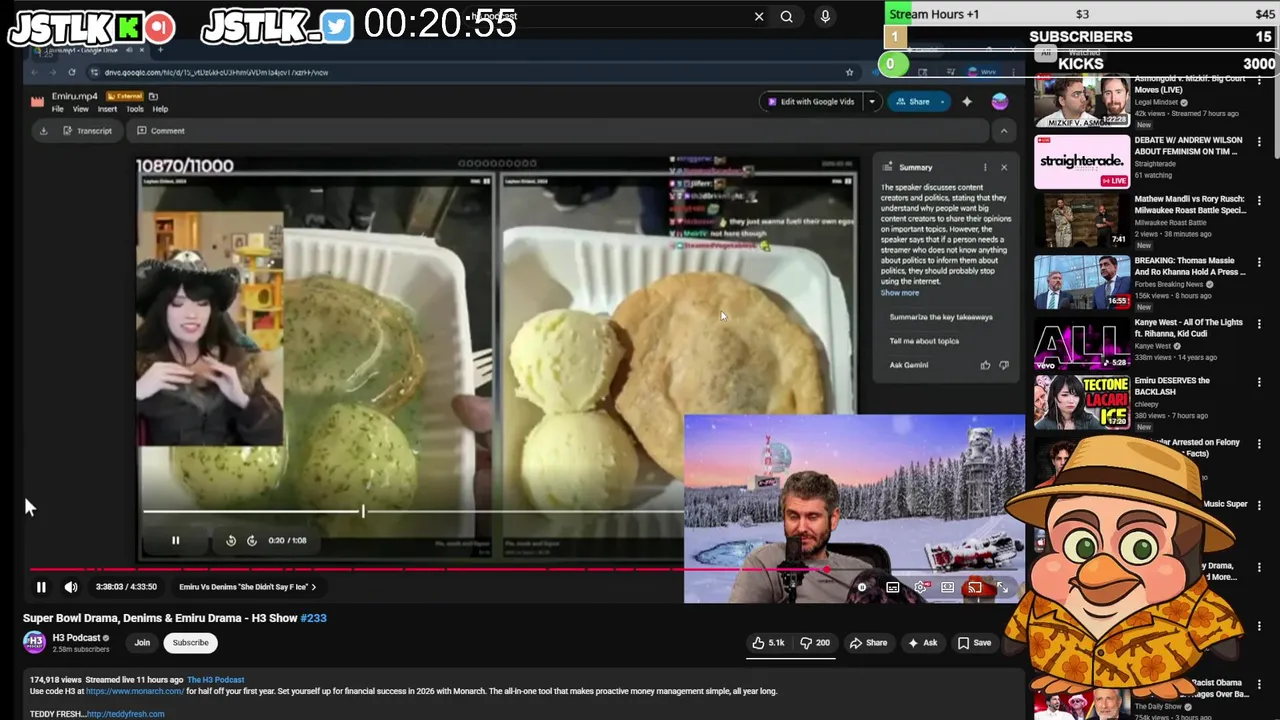Open Summary panel three-dot options
This screenshot has width=1280, height=720.
(985, 167)
